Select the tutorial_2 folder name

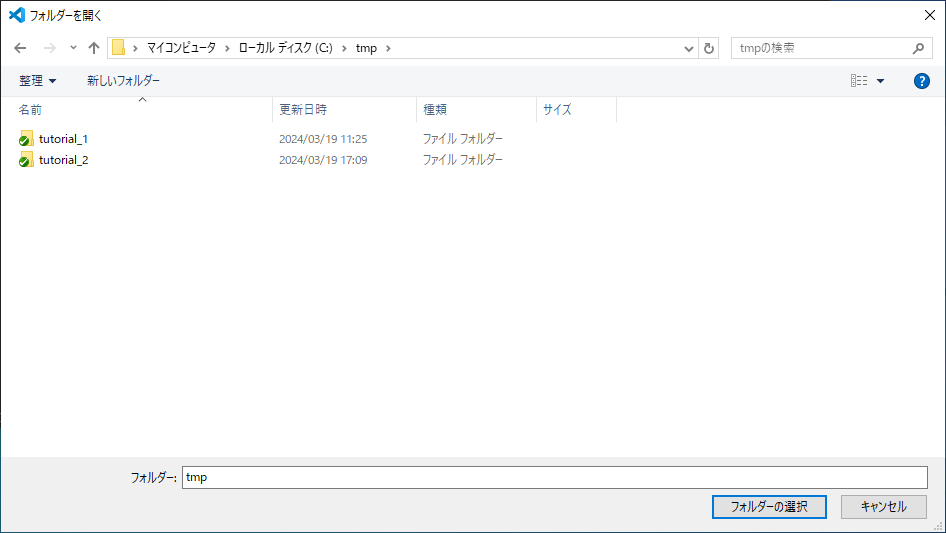[x=63, y=160]
